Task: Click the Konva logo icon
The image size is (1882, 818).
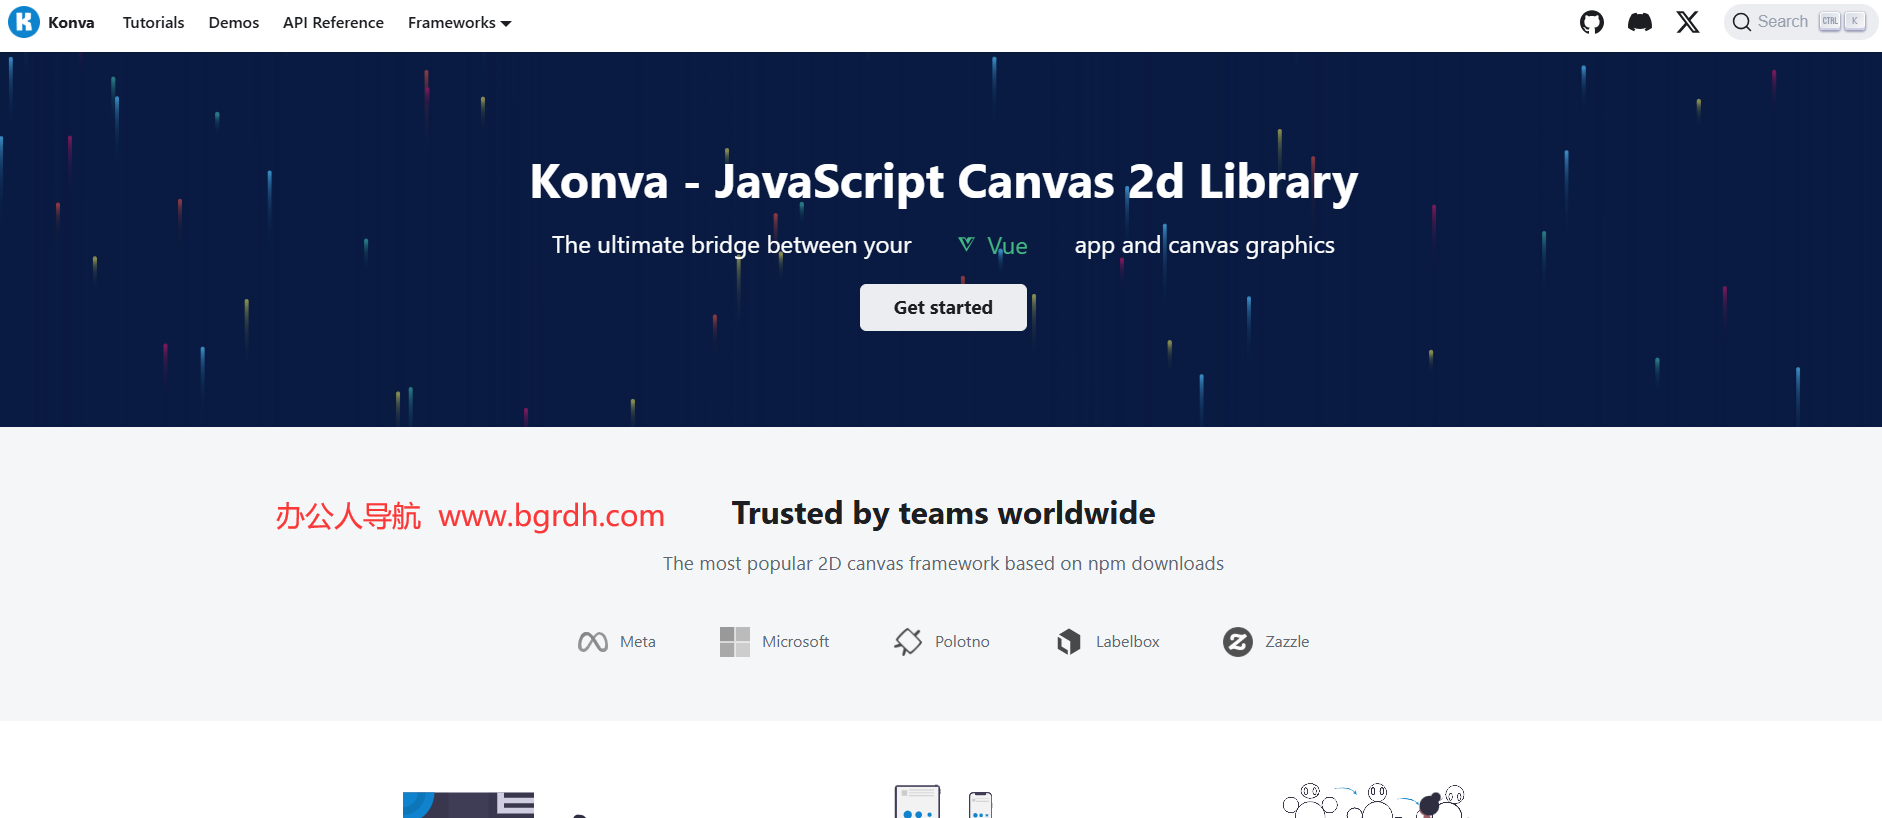Action: [24, 22]
